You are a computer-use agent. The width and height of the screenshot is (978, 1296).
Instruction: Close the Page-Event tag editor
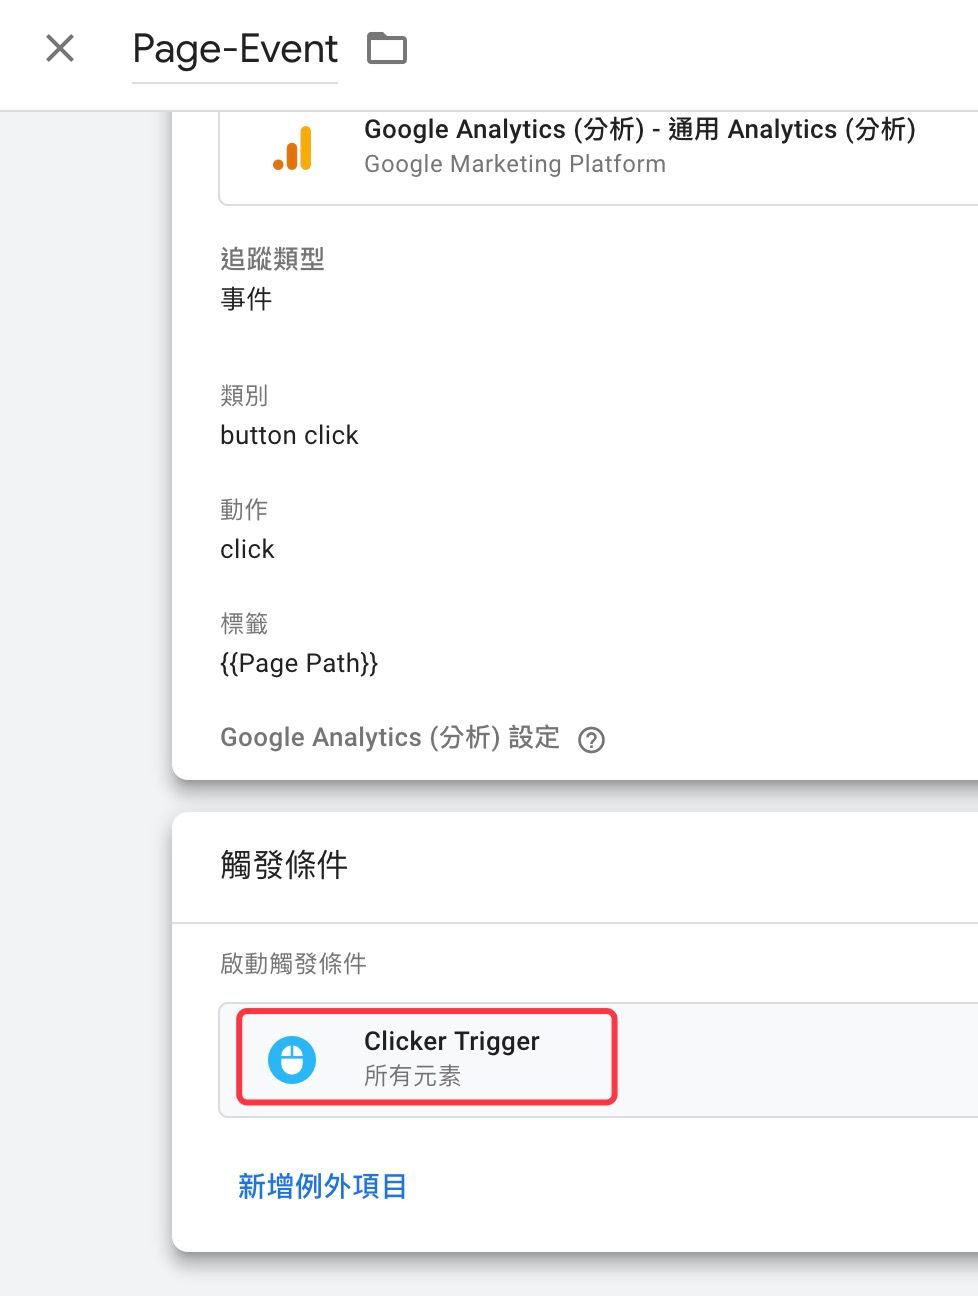click(x=60, y=48)
